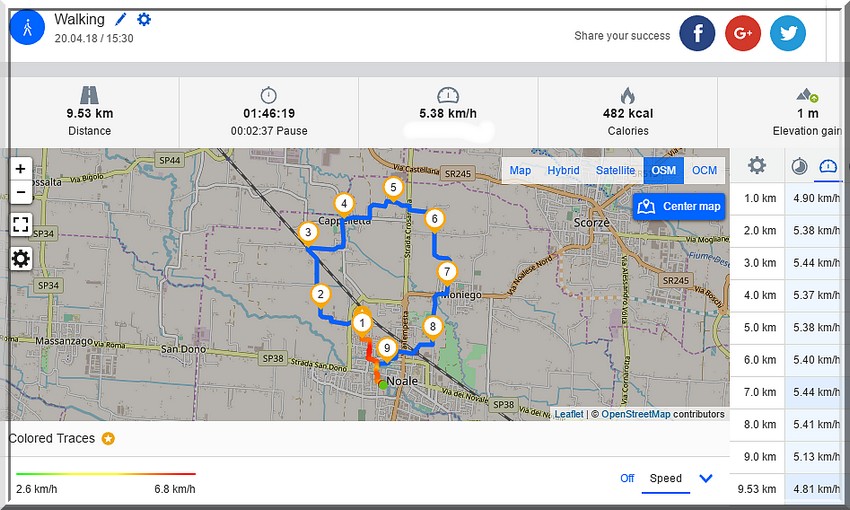Share the activity on Twitter
Viewport: 850px width, 510px height.
click(788, 34)
